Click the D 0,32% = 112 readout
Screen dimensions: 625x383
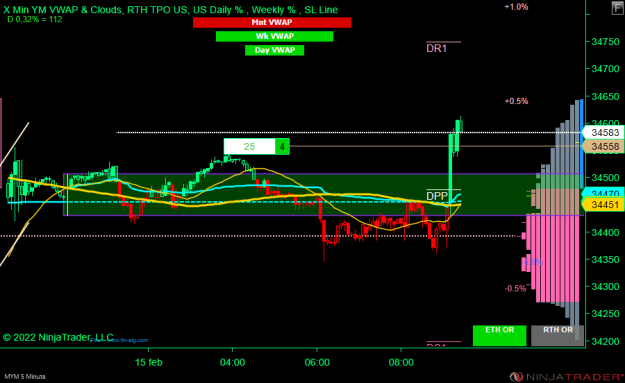pos(35,19)
